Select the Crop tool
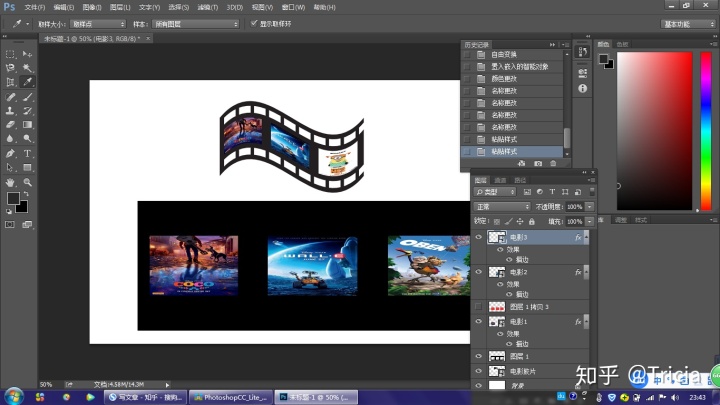 point(10,82)
